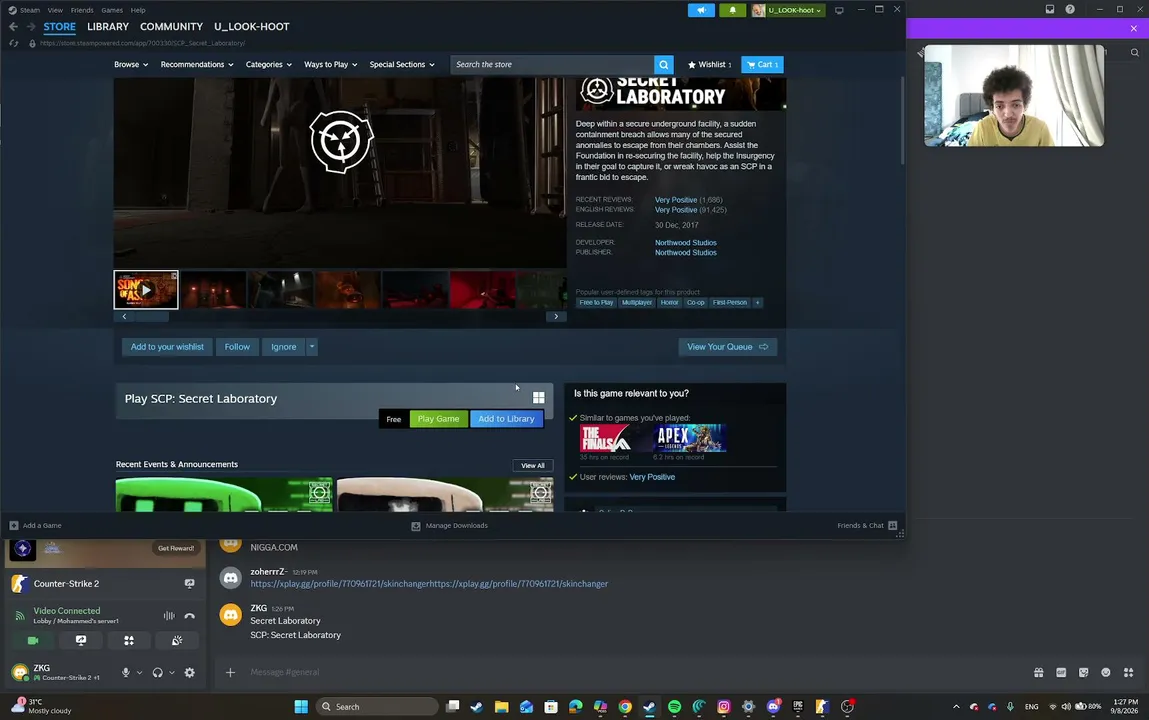Enter Big Picture mode icon in Steam title bar
Viewport: 1149px width, 720px height.
click(839, 10)
